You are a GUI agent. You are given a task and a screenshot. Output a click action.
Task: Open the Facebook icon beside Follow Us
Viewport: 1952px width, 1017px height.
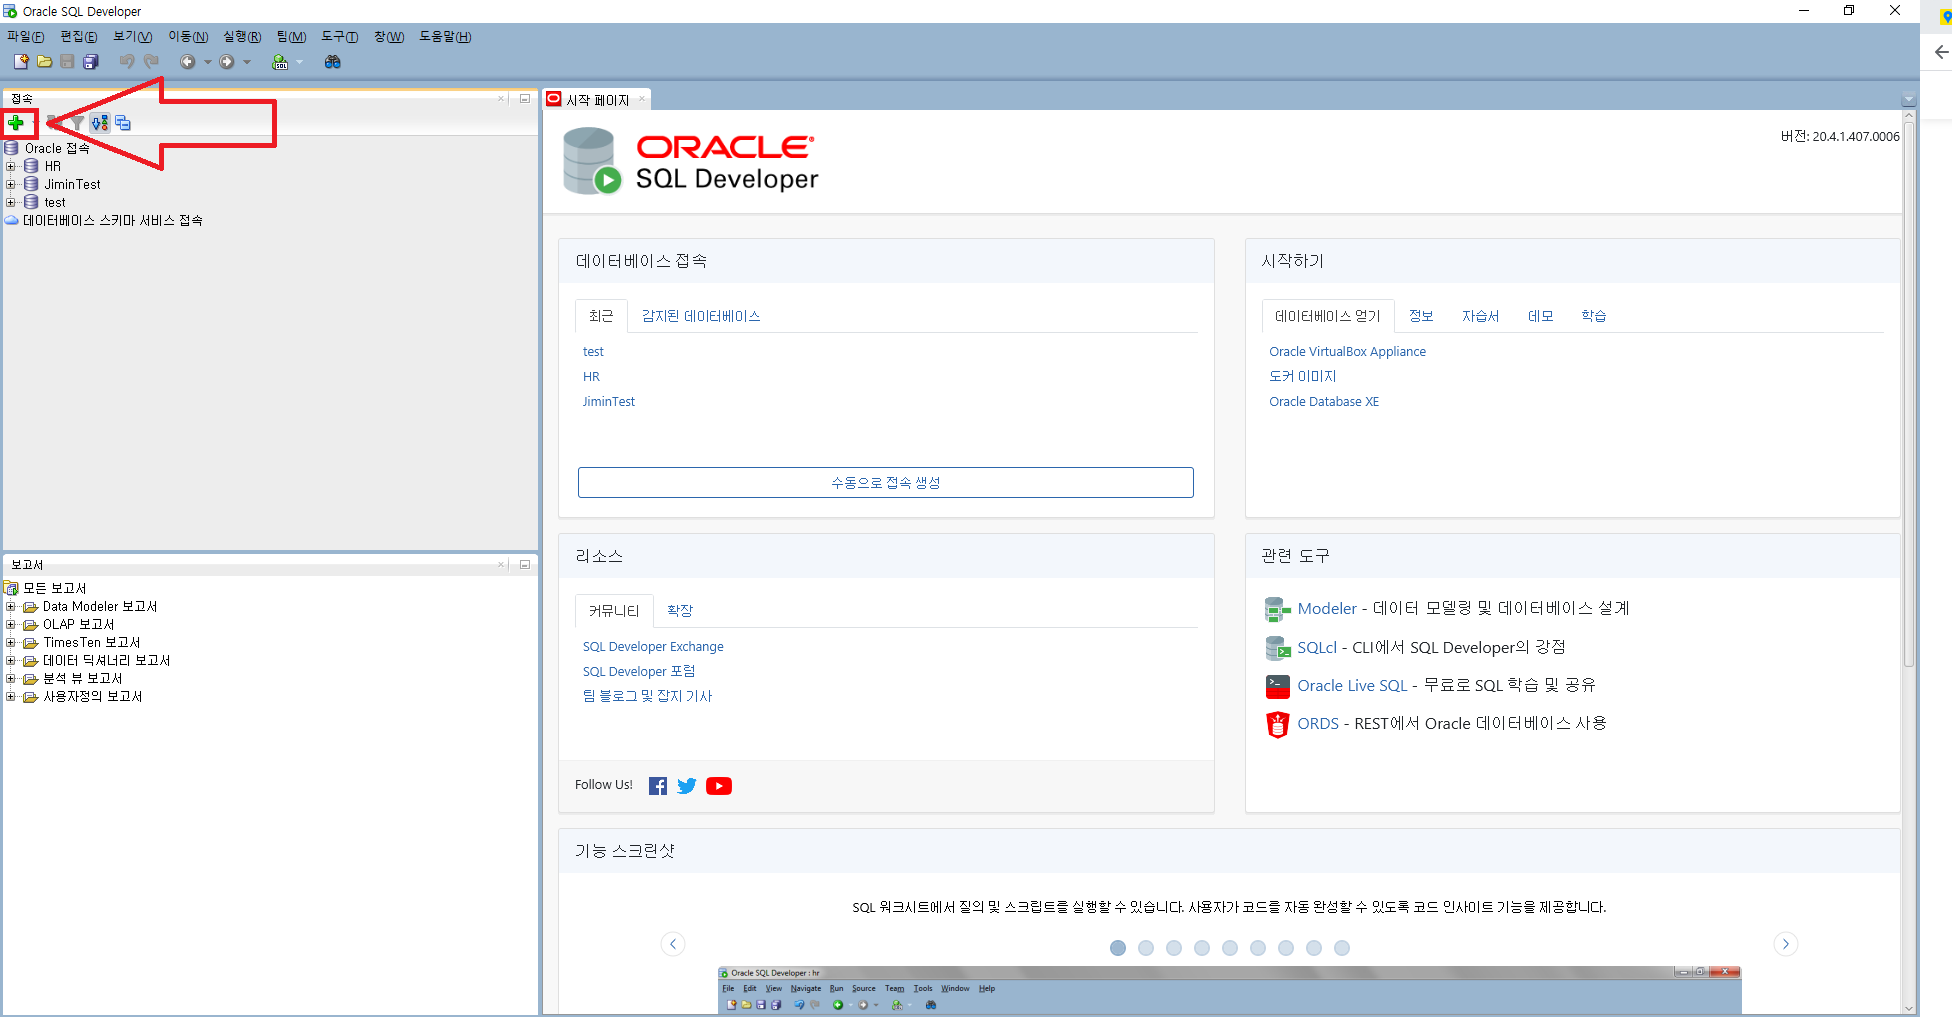coord(658,786)
